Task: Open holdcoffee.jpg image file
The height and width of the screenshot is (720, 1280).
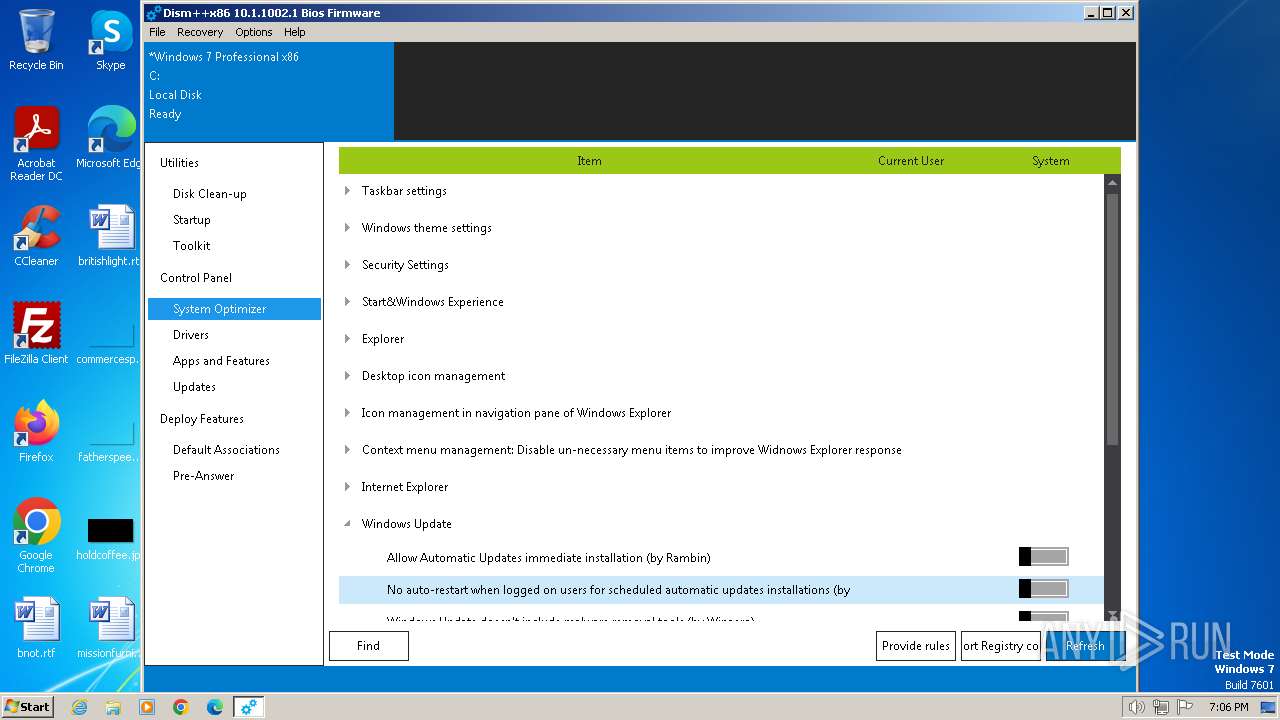Action: (x=109, y=538)
